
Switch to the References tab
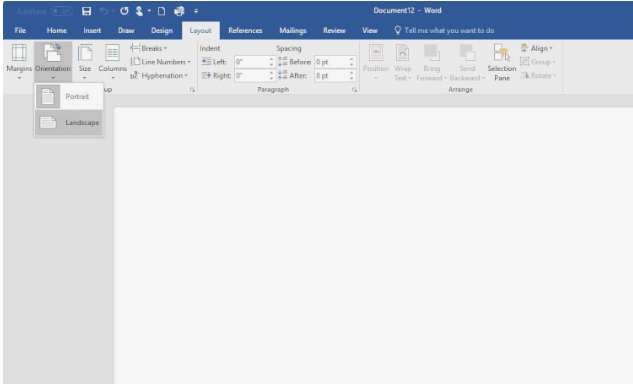pos(245,31)
